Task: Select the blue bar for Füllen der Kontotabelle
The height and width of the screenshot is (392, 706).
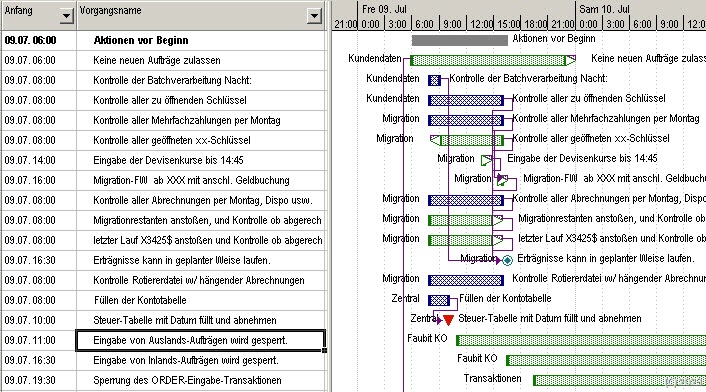Action: [439, 300]
